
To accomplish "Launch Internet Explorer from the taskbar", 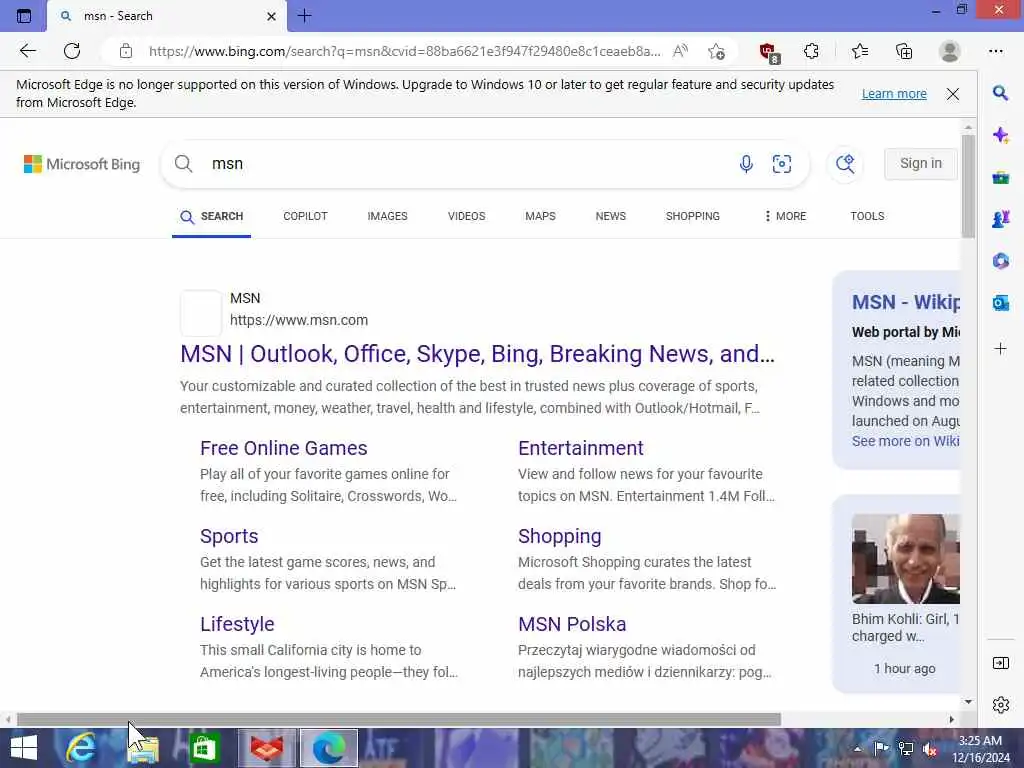I will 81,748.
